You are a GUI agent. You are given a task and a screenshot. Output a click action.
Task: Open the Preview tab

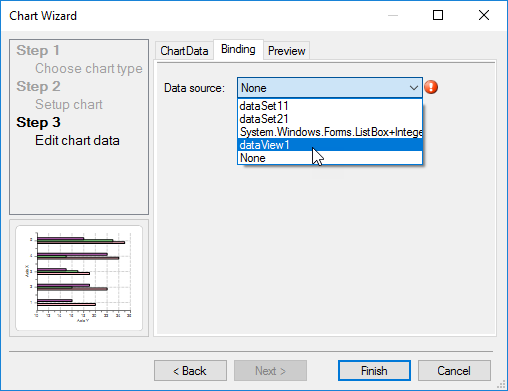coord(287,51)
